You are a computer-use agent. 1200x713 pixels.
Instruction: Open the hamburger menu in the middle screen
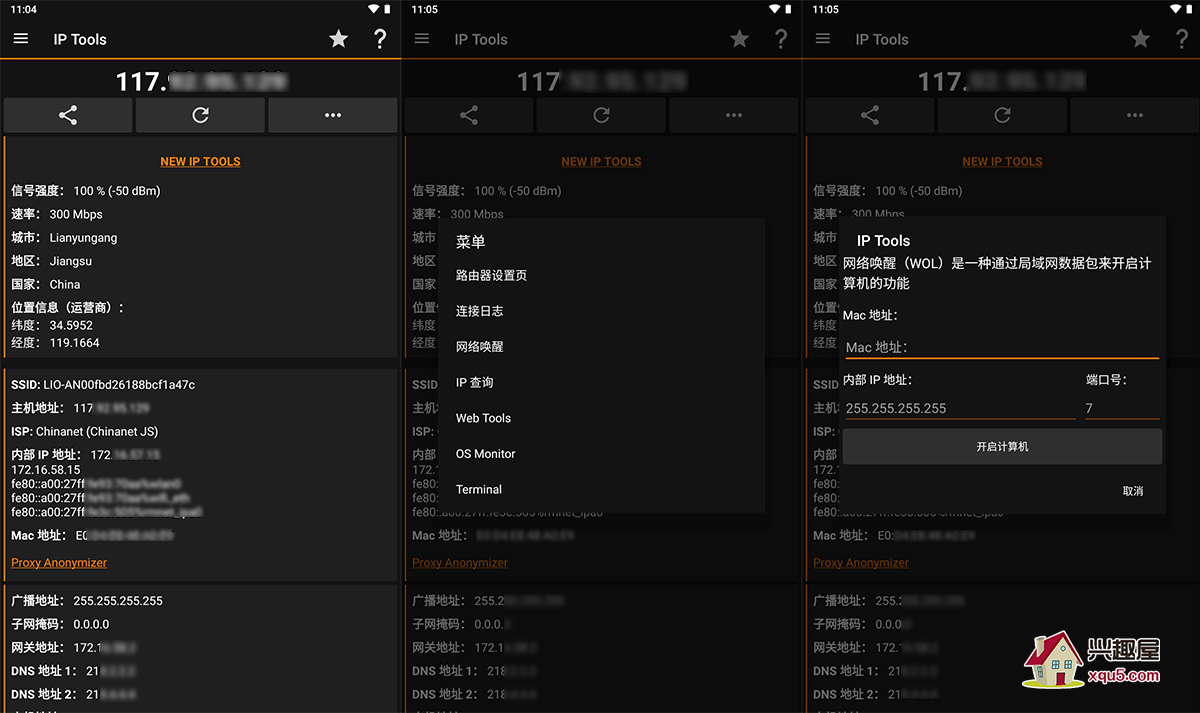tap(422, 39)
